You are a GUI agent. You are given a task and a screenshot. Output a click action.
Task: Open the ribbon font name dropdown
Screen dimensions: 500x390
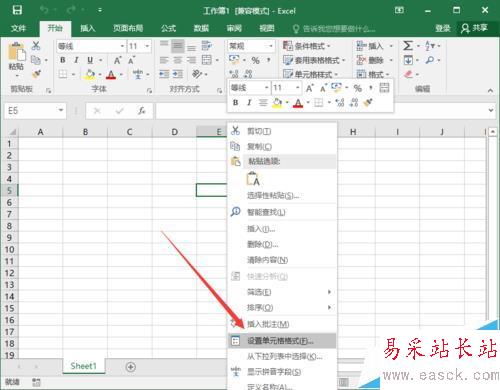pyautogui.click(x=122, y=46)
